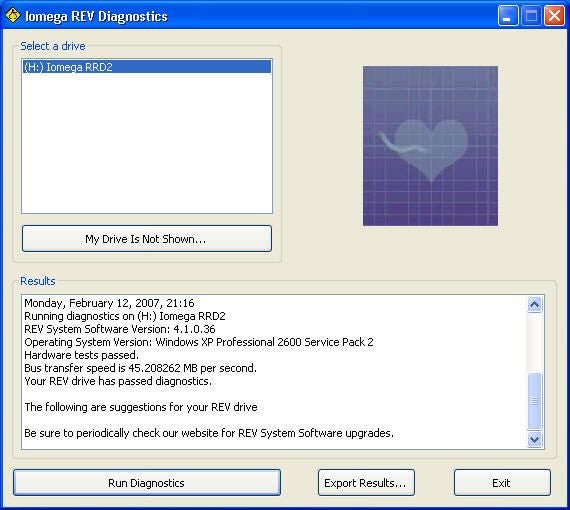The height and width of the screenshot is (510, 570).
Task: Minimize the Iomega REV Diagnostics window
Action: click(x=508, y=16)
